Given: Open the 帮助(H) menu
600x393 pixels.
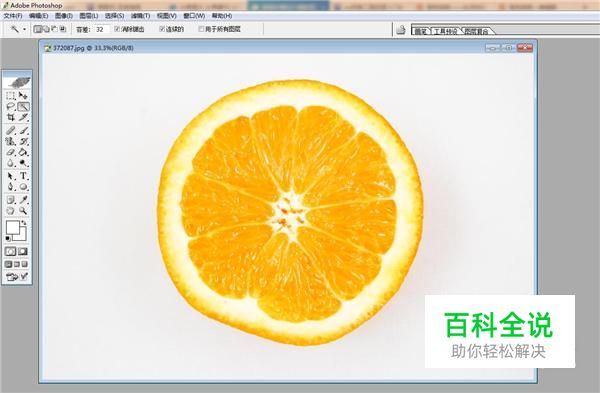Looking at the screenshot, I should click(x=222, y=16).
